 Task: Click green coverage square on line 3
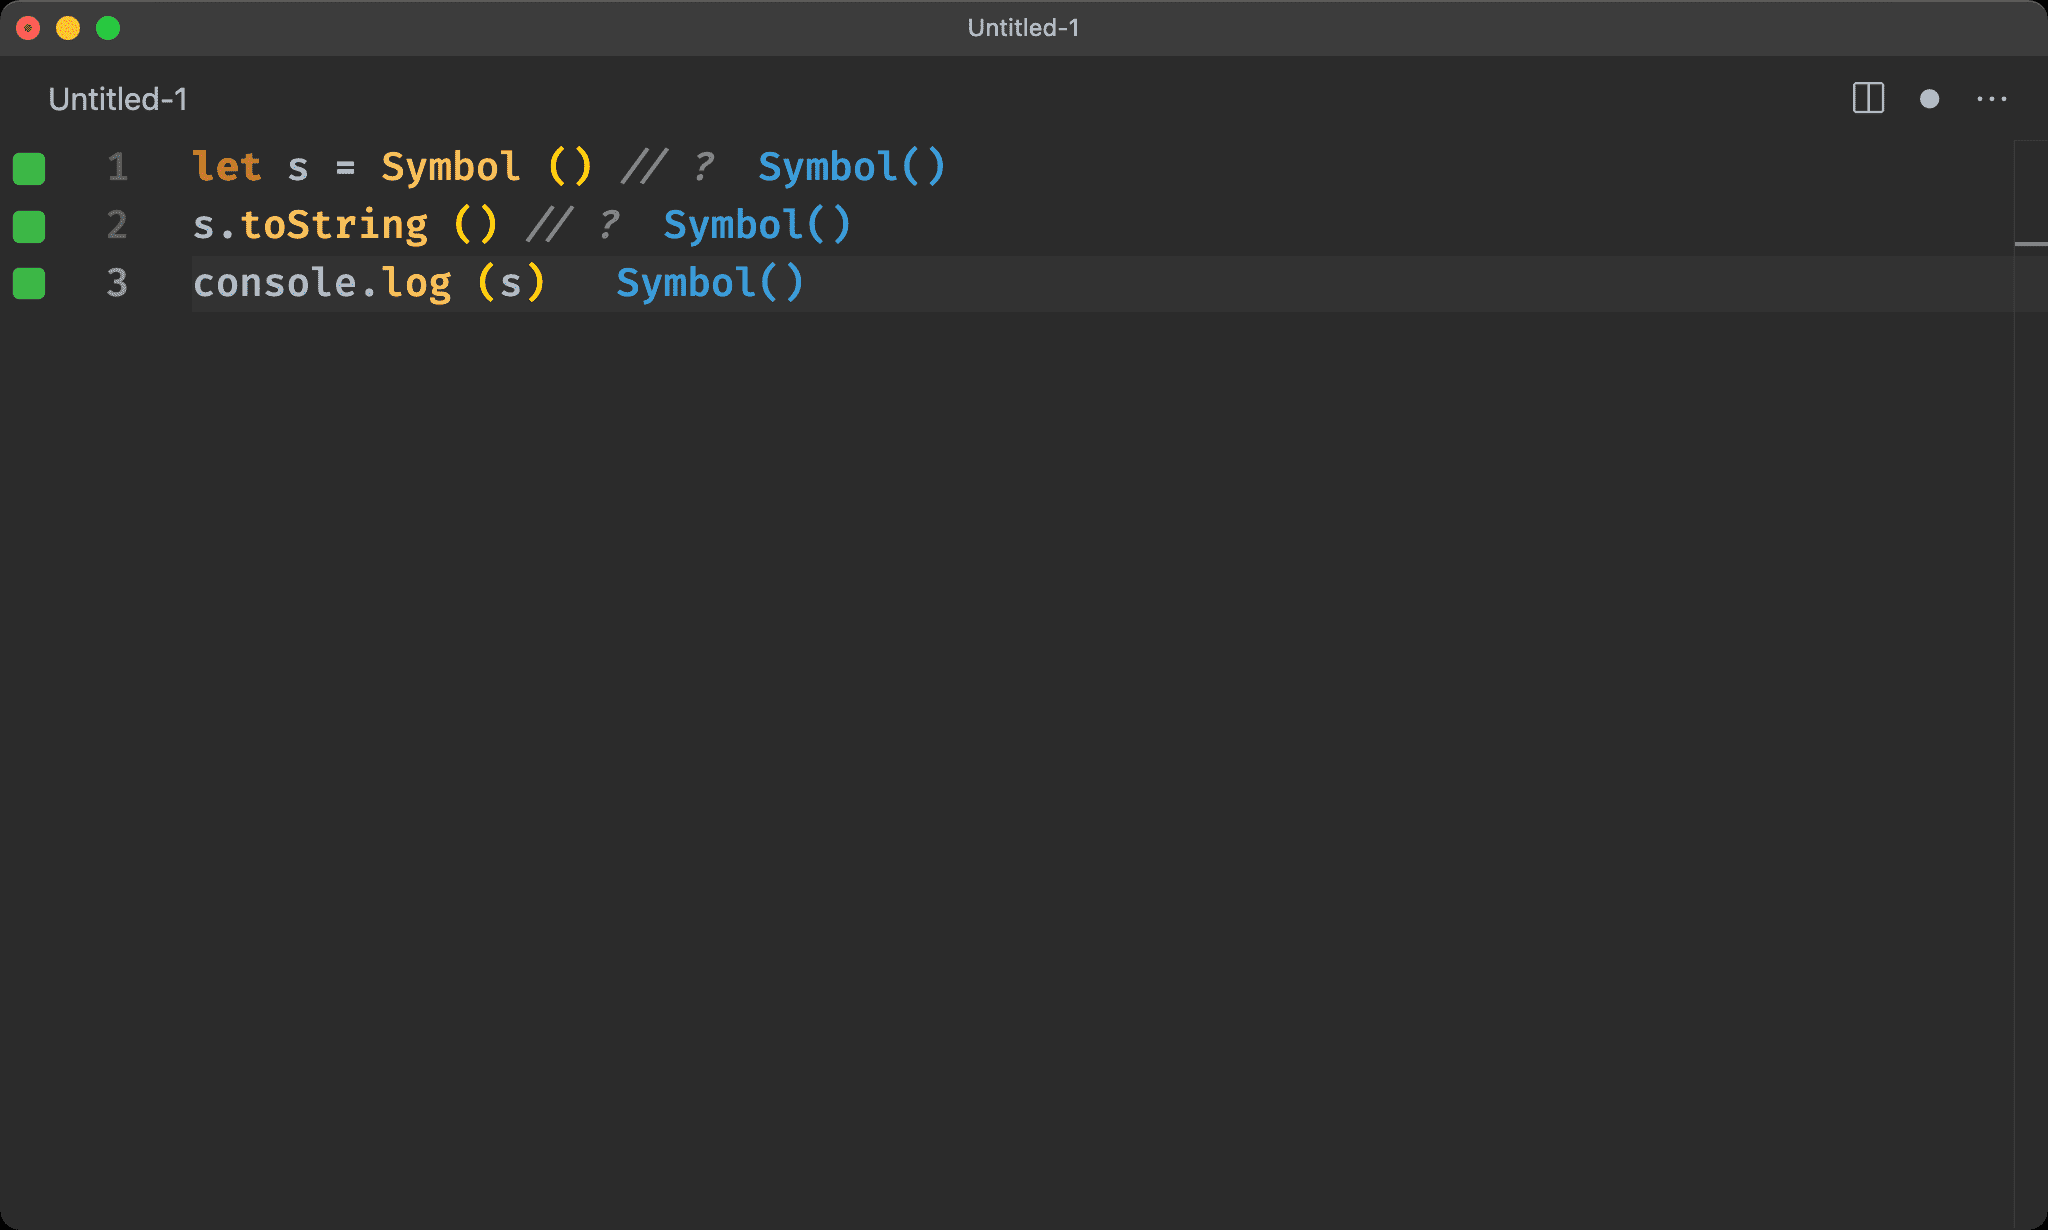coord(29,284)
